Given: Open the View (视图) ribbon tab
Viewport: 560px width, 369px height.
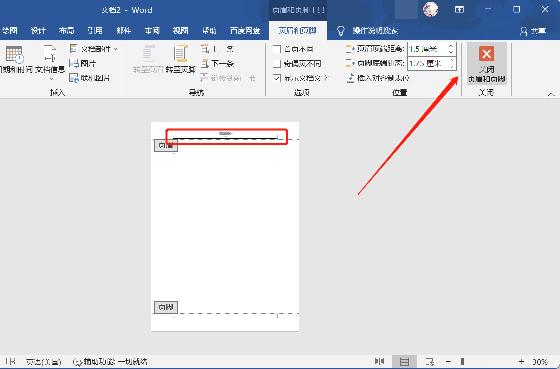Looking at the screenshot, I should point(180,31).
